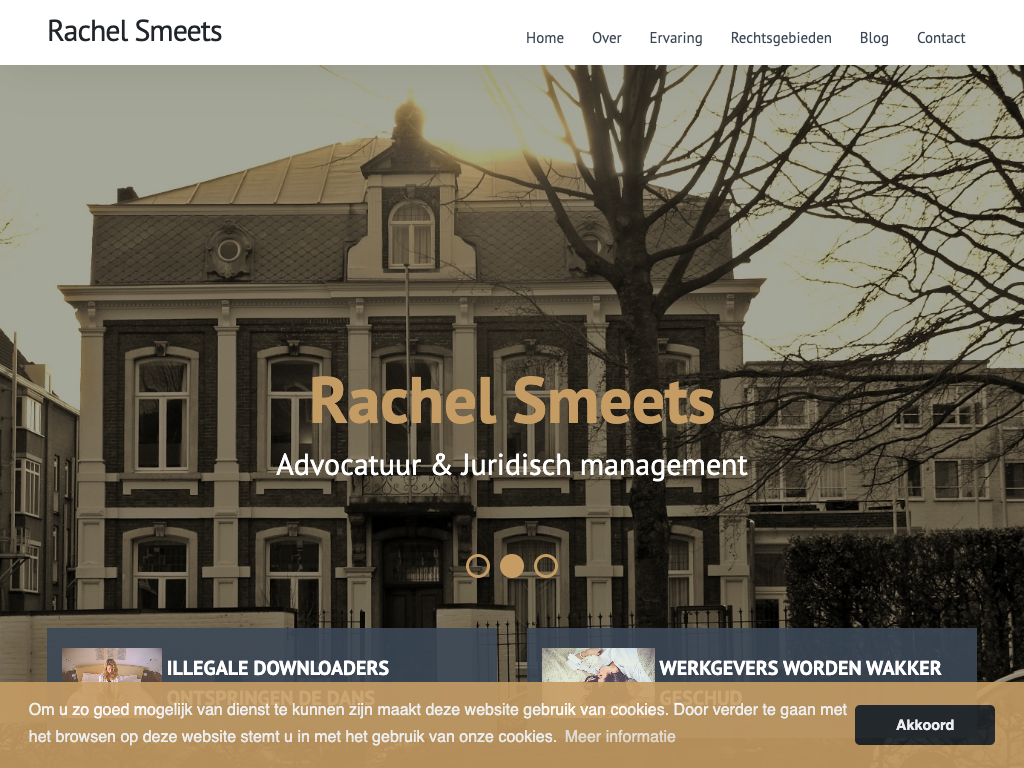The width and height of the screenshot is (1024, 768).
Task: Read the Illegale Downloaders blog post
Action: click(x=278, y=668)
